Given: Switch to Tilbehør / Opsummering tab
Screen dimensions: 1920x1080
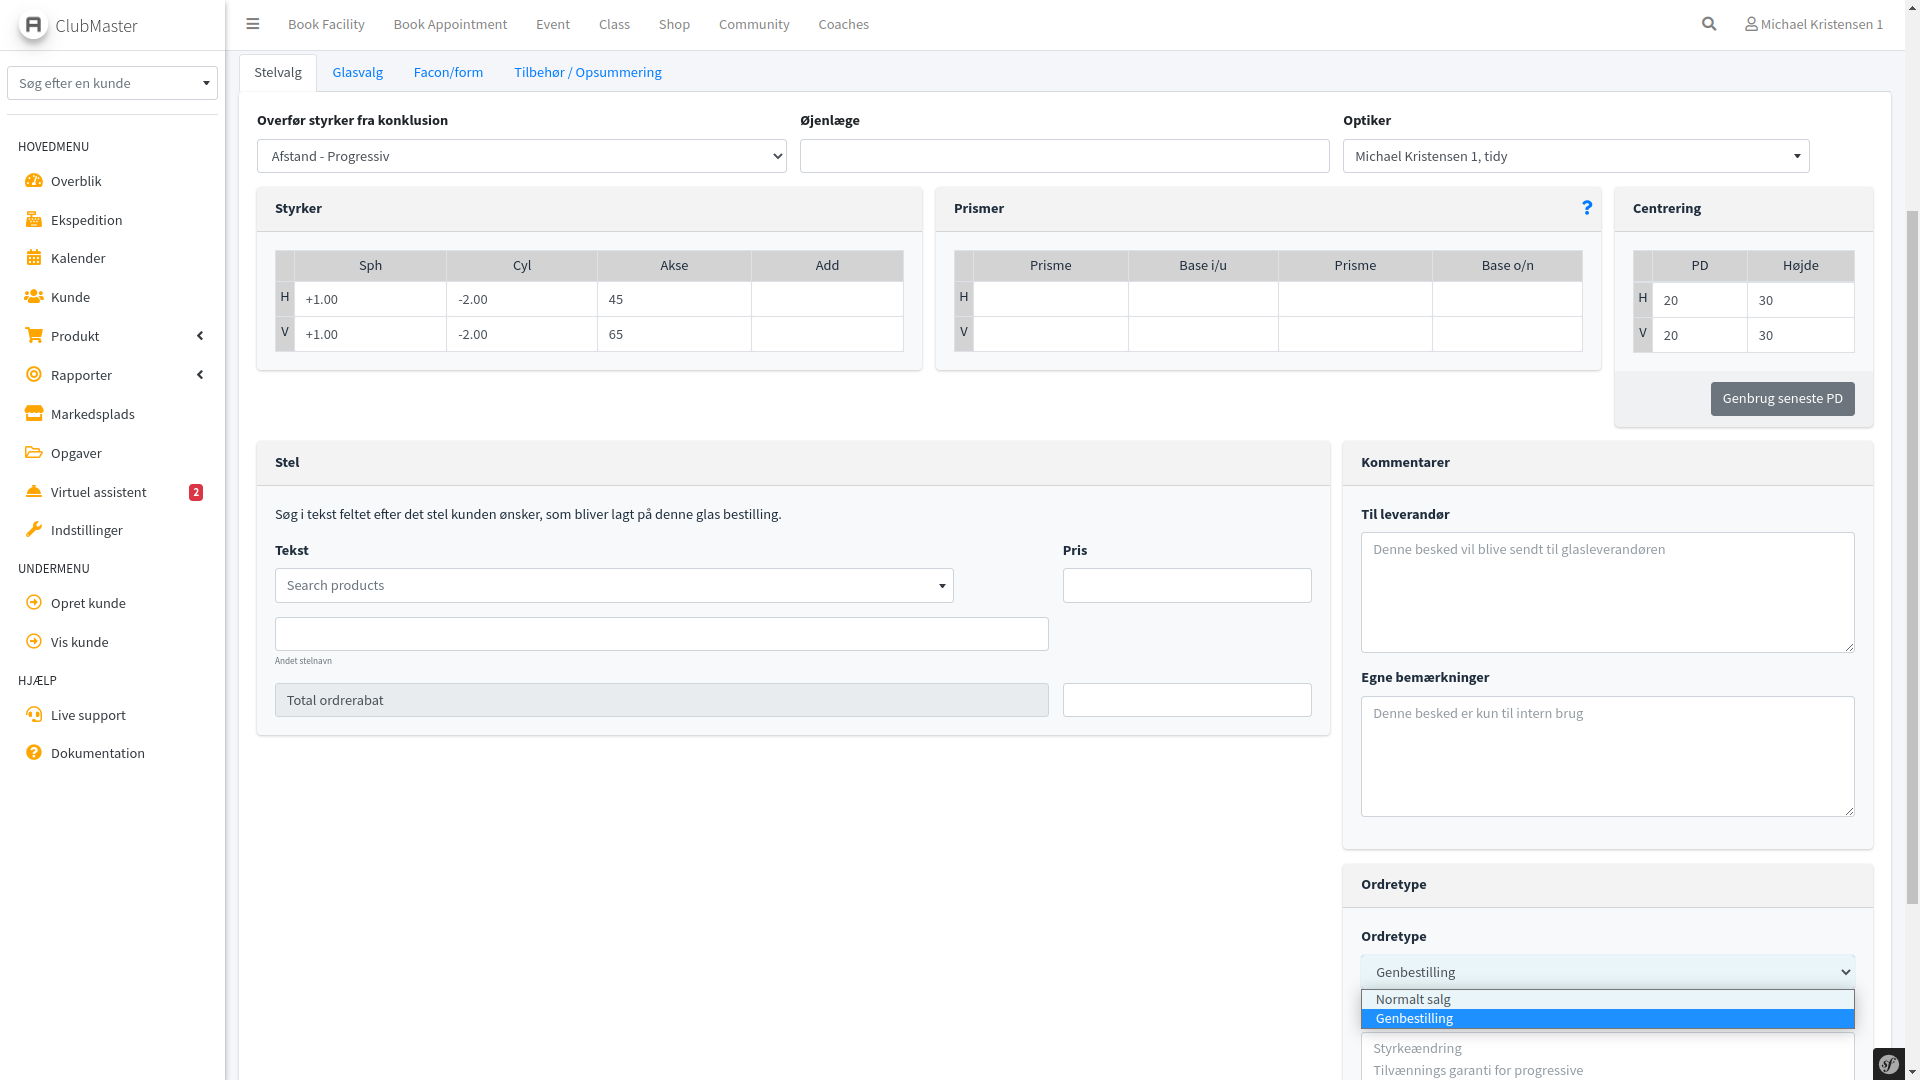Looking at the screenshot, I should click(x=587, y=72).
